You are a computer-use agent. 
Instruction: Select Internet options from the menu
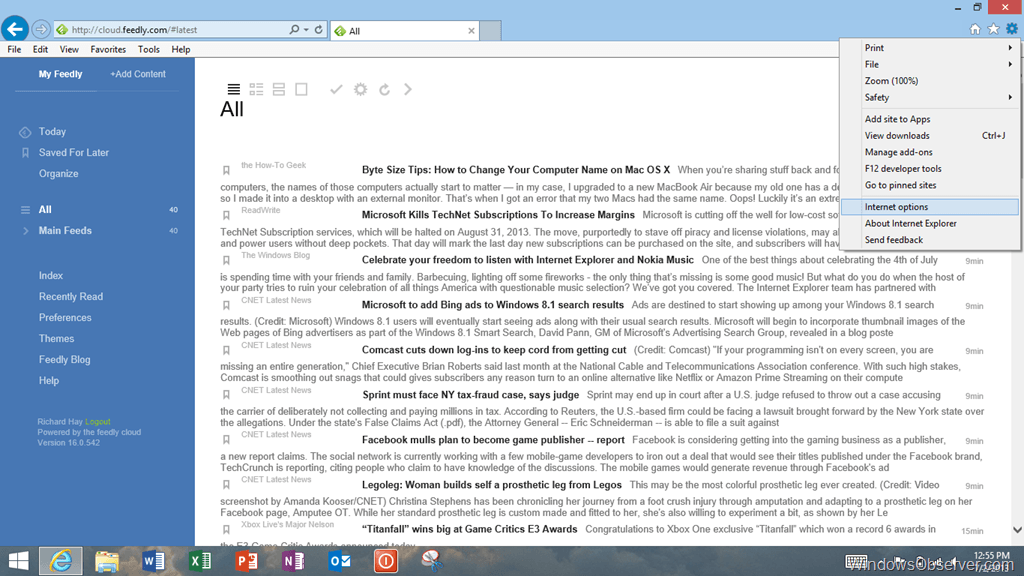click(x=896, y=207)
